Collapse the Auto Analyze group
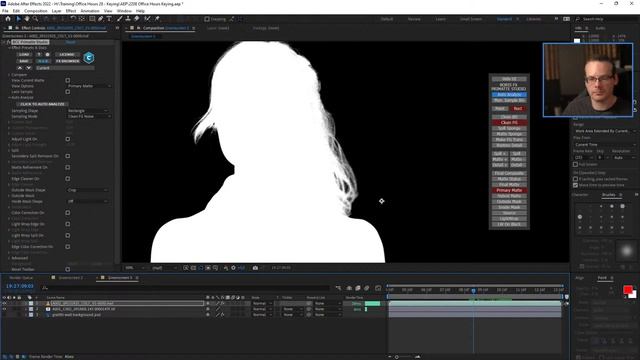The height and width of the screenshot is (360, 640). point(9,98)
